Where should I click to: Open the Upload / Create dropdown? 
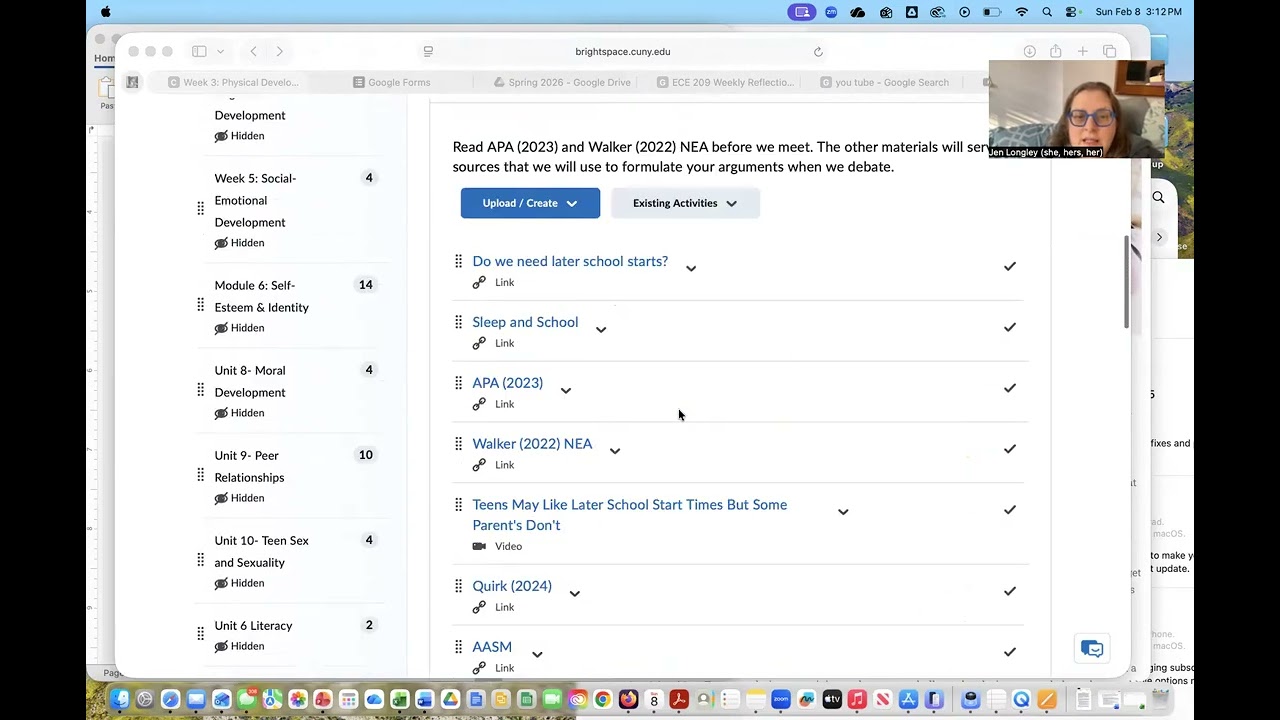(x=530, y=203)
